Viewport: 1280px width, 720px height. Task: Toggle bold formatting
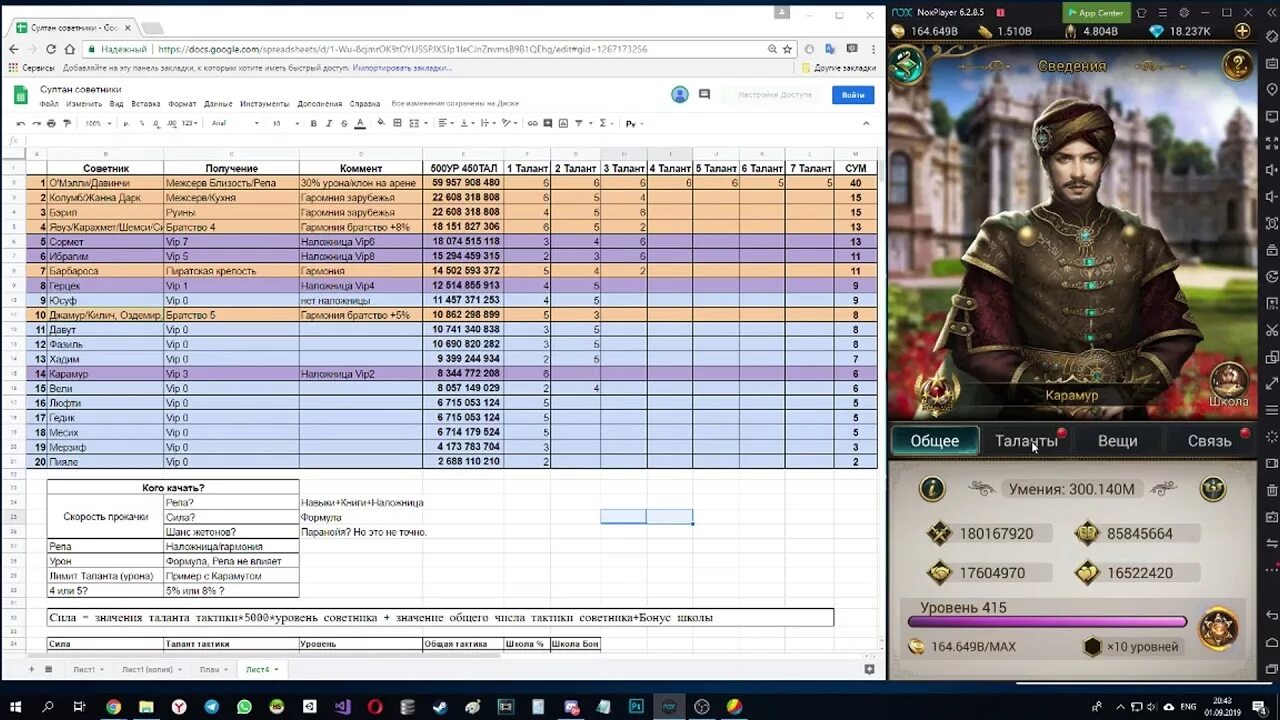click(x=314, y=123)
